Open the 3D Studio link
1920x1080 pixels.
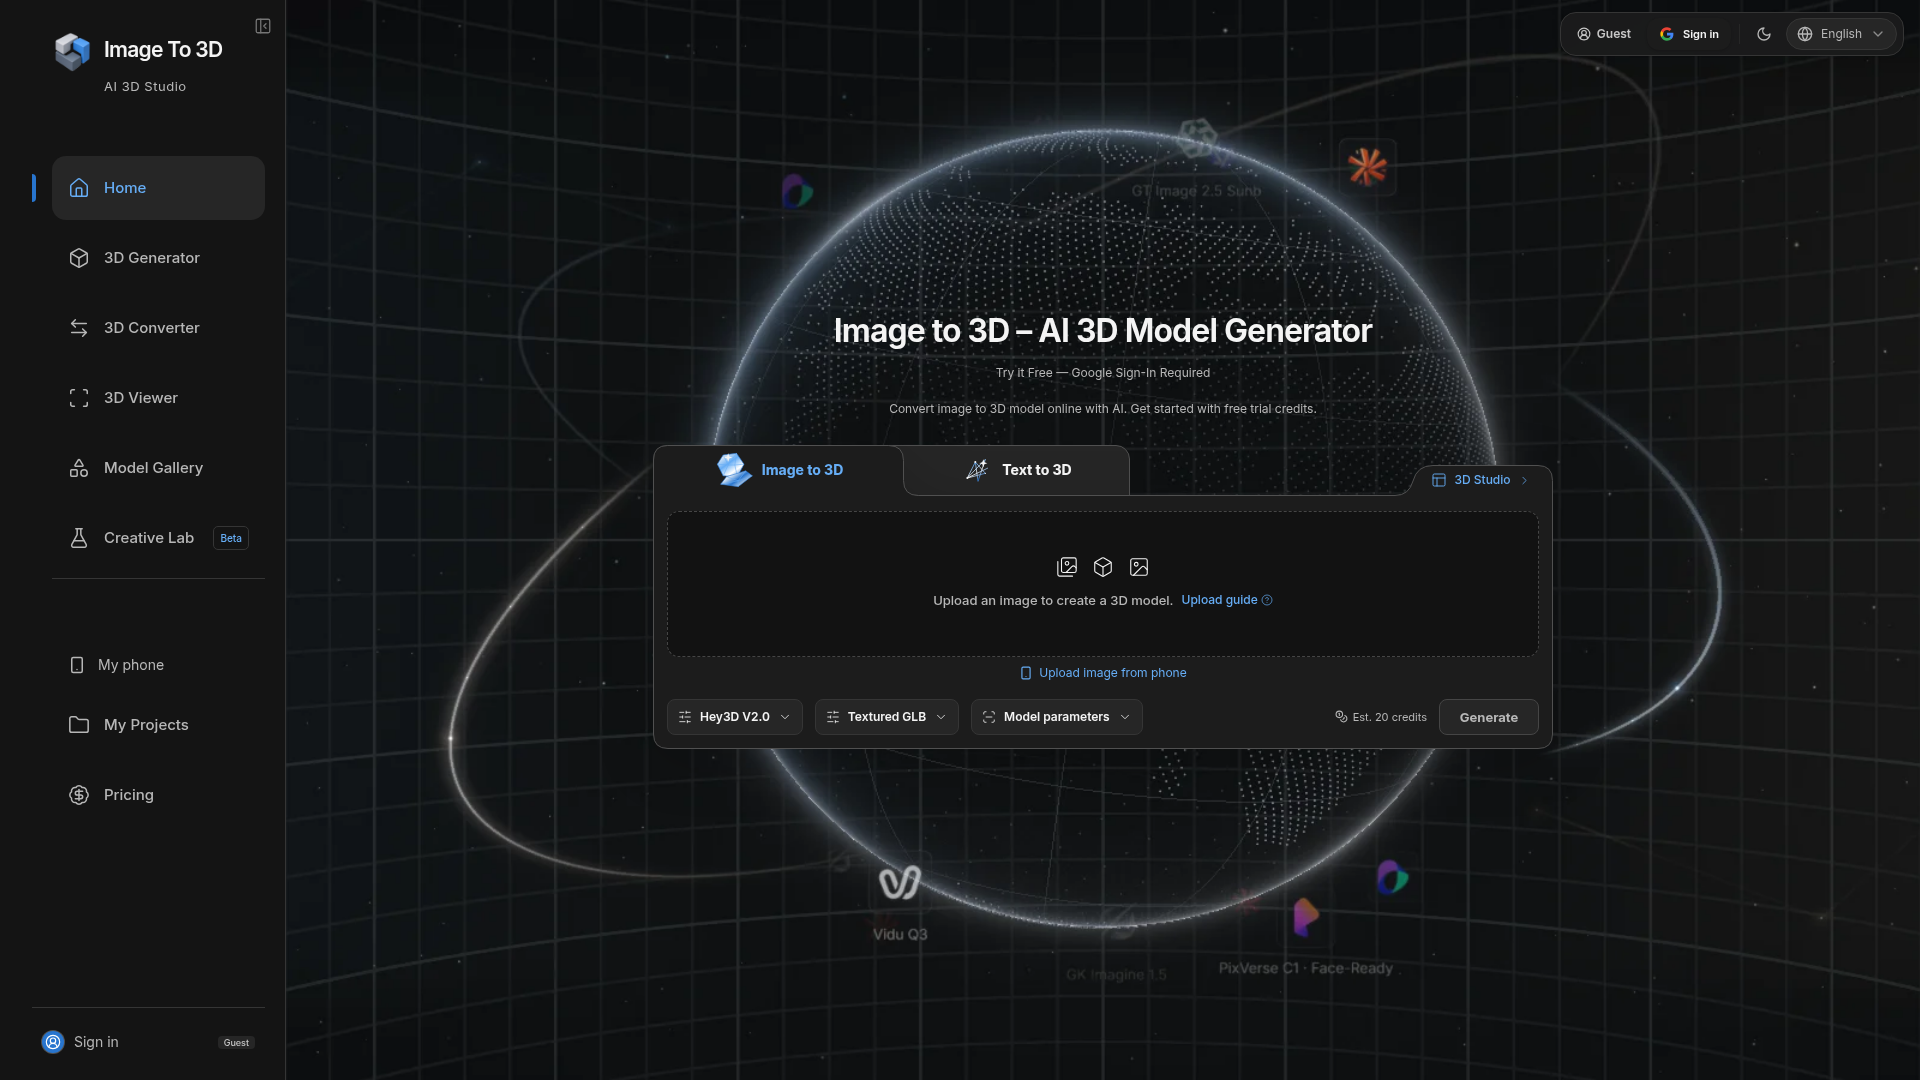click(x=1480, y=480)
